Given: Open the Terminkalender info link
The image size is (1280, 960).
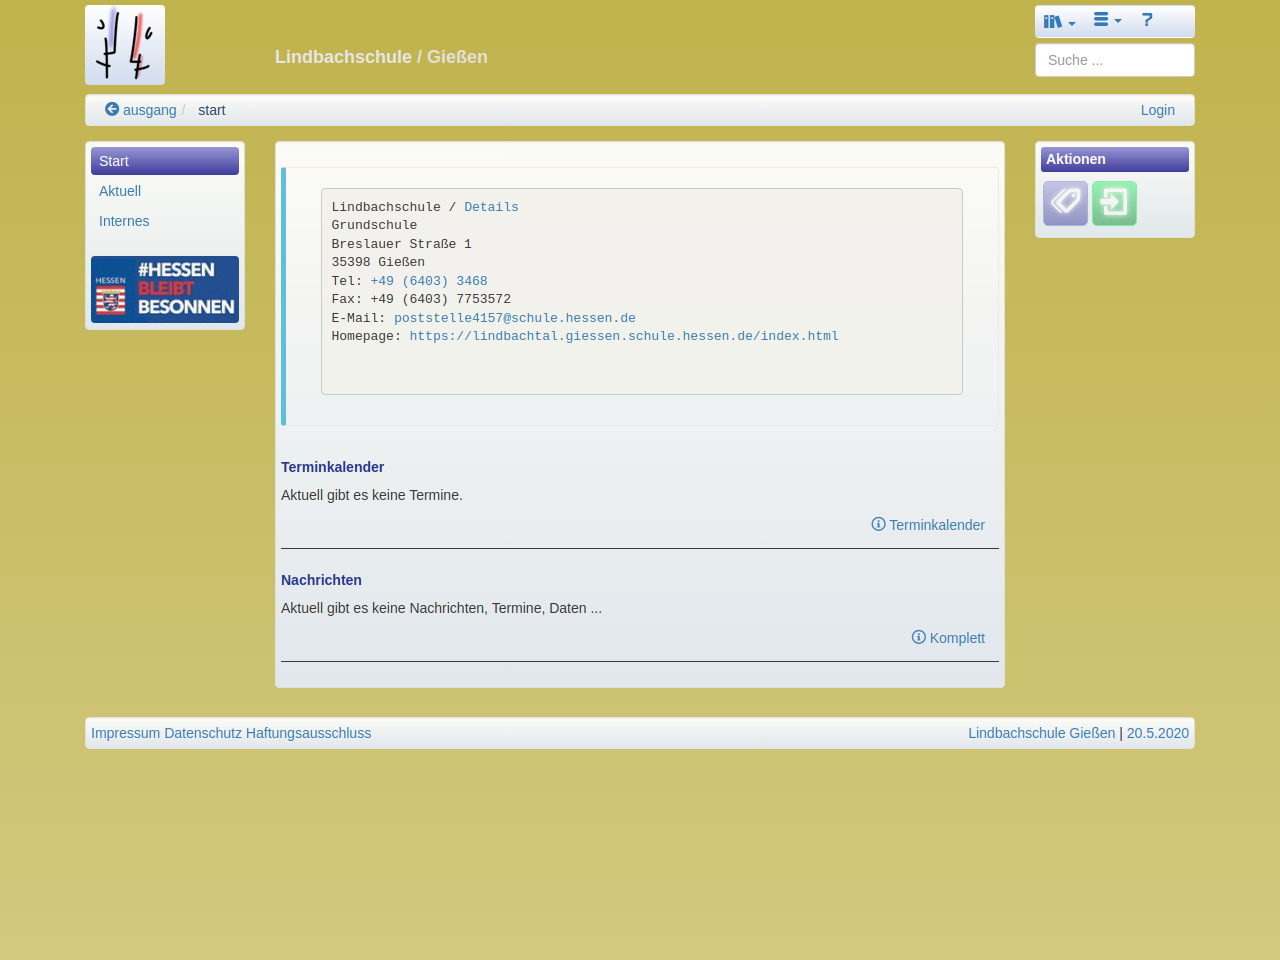Looking at the screenshot, I should 928,525.
